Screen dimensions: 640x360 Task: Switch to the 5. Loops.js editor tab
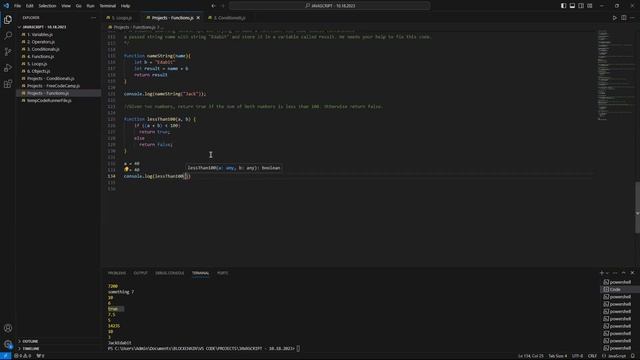coord(122,18)
